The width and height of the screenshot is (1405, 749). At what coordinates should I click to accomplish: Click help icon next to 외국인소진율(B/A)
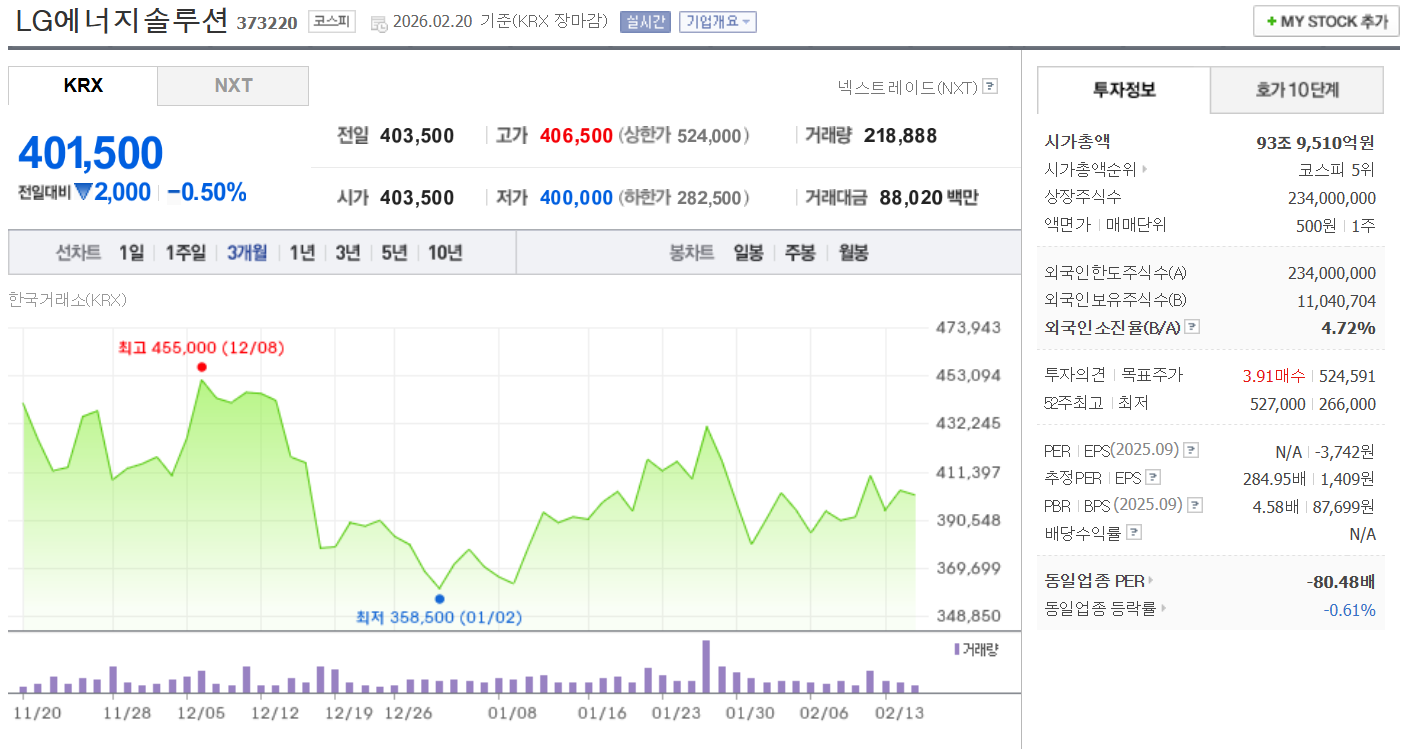click(x=1192, y=327)
